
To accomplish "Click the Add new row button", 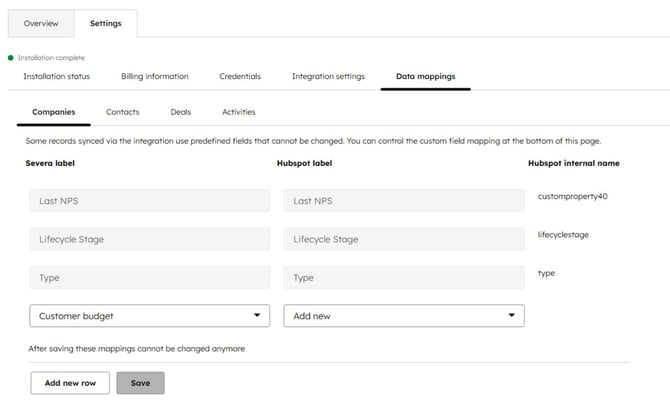I will point(70,383).
